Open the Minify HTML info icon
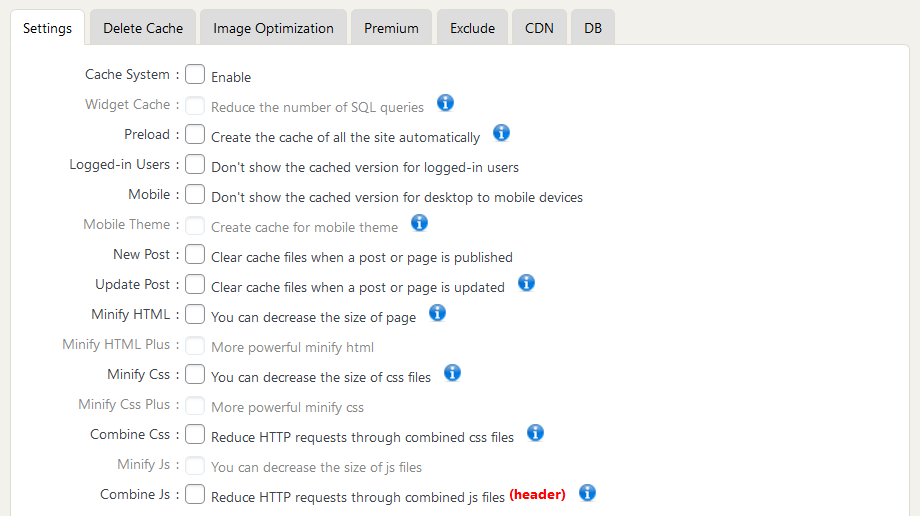The height and width of the screenshot is (516, 920). tap(437, 312)
